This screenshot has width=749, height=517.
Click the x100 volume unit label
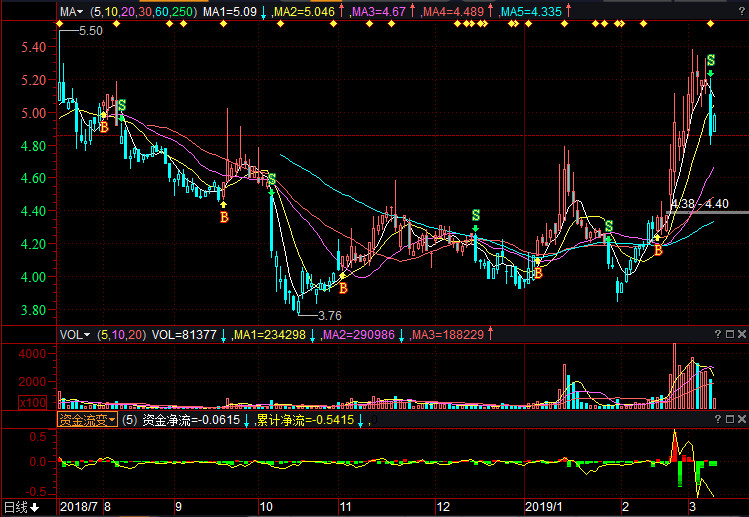[x=32, y=402]
